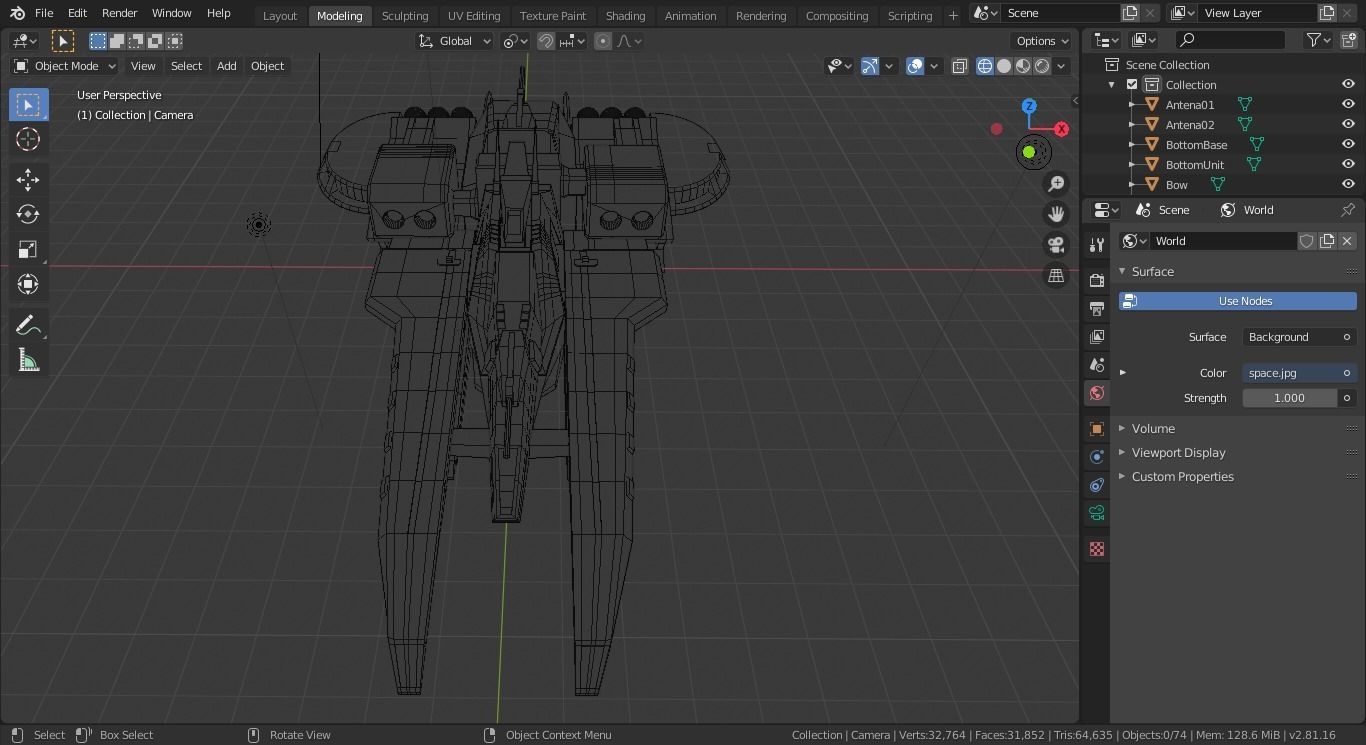
Task: Unlink the World datablock with X
Action: 1347,241
